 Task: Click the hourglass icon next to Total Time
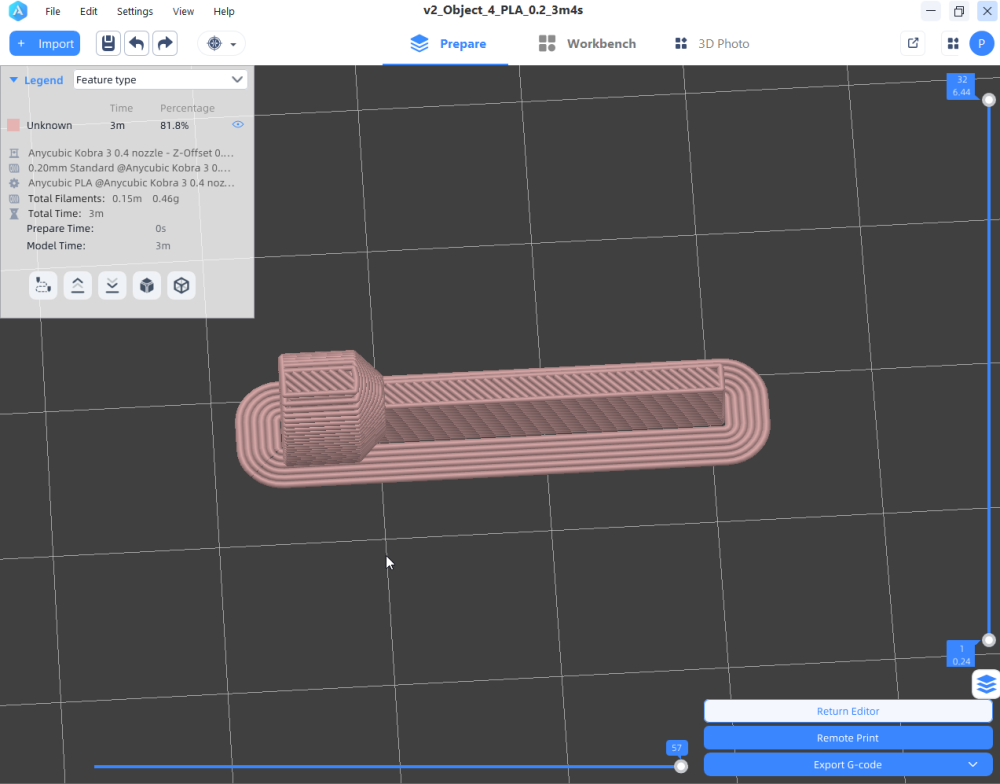(14, 214)
